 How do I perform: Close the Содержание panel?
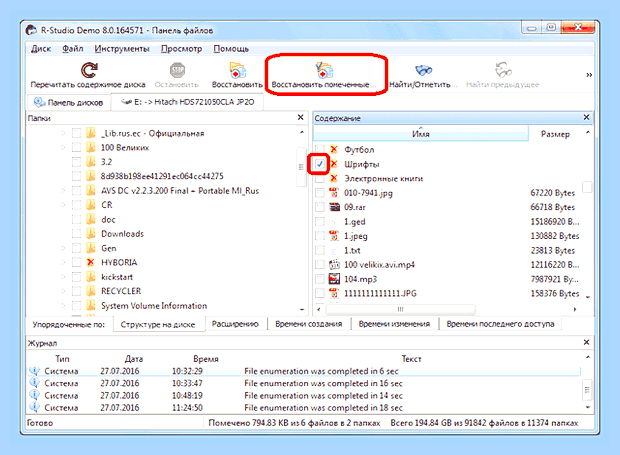586,117
